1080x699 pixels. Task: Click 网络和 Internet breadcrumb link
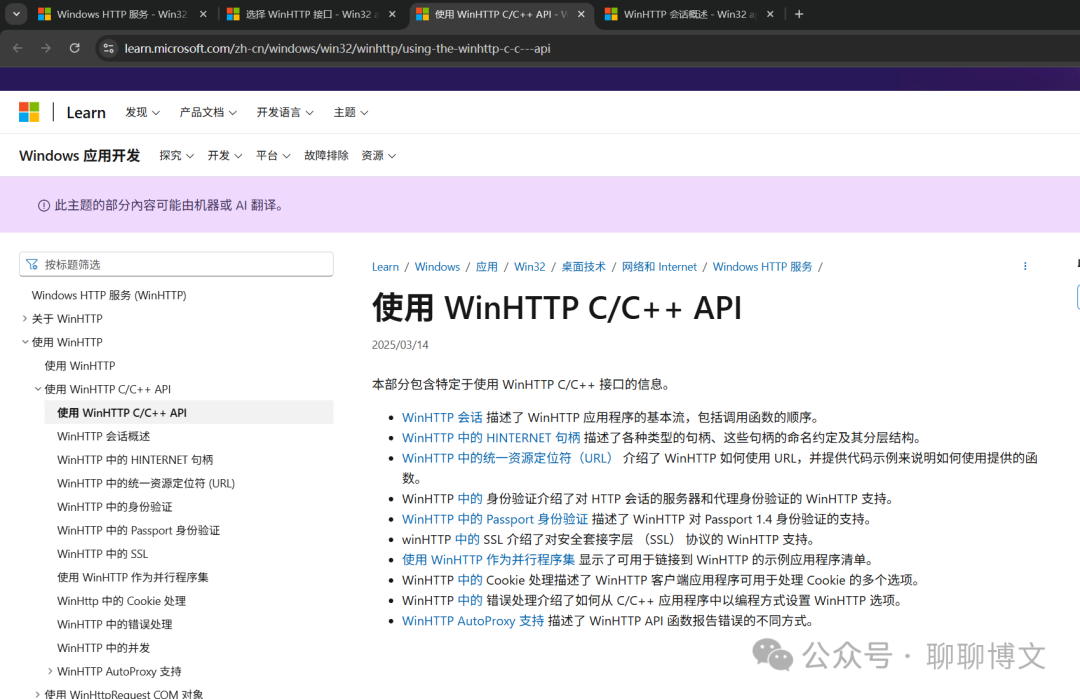point(659,267)
